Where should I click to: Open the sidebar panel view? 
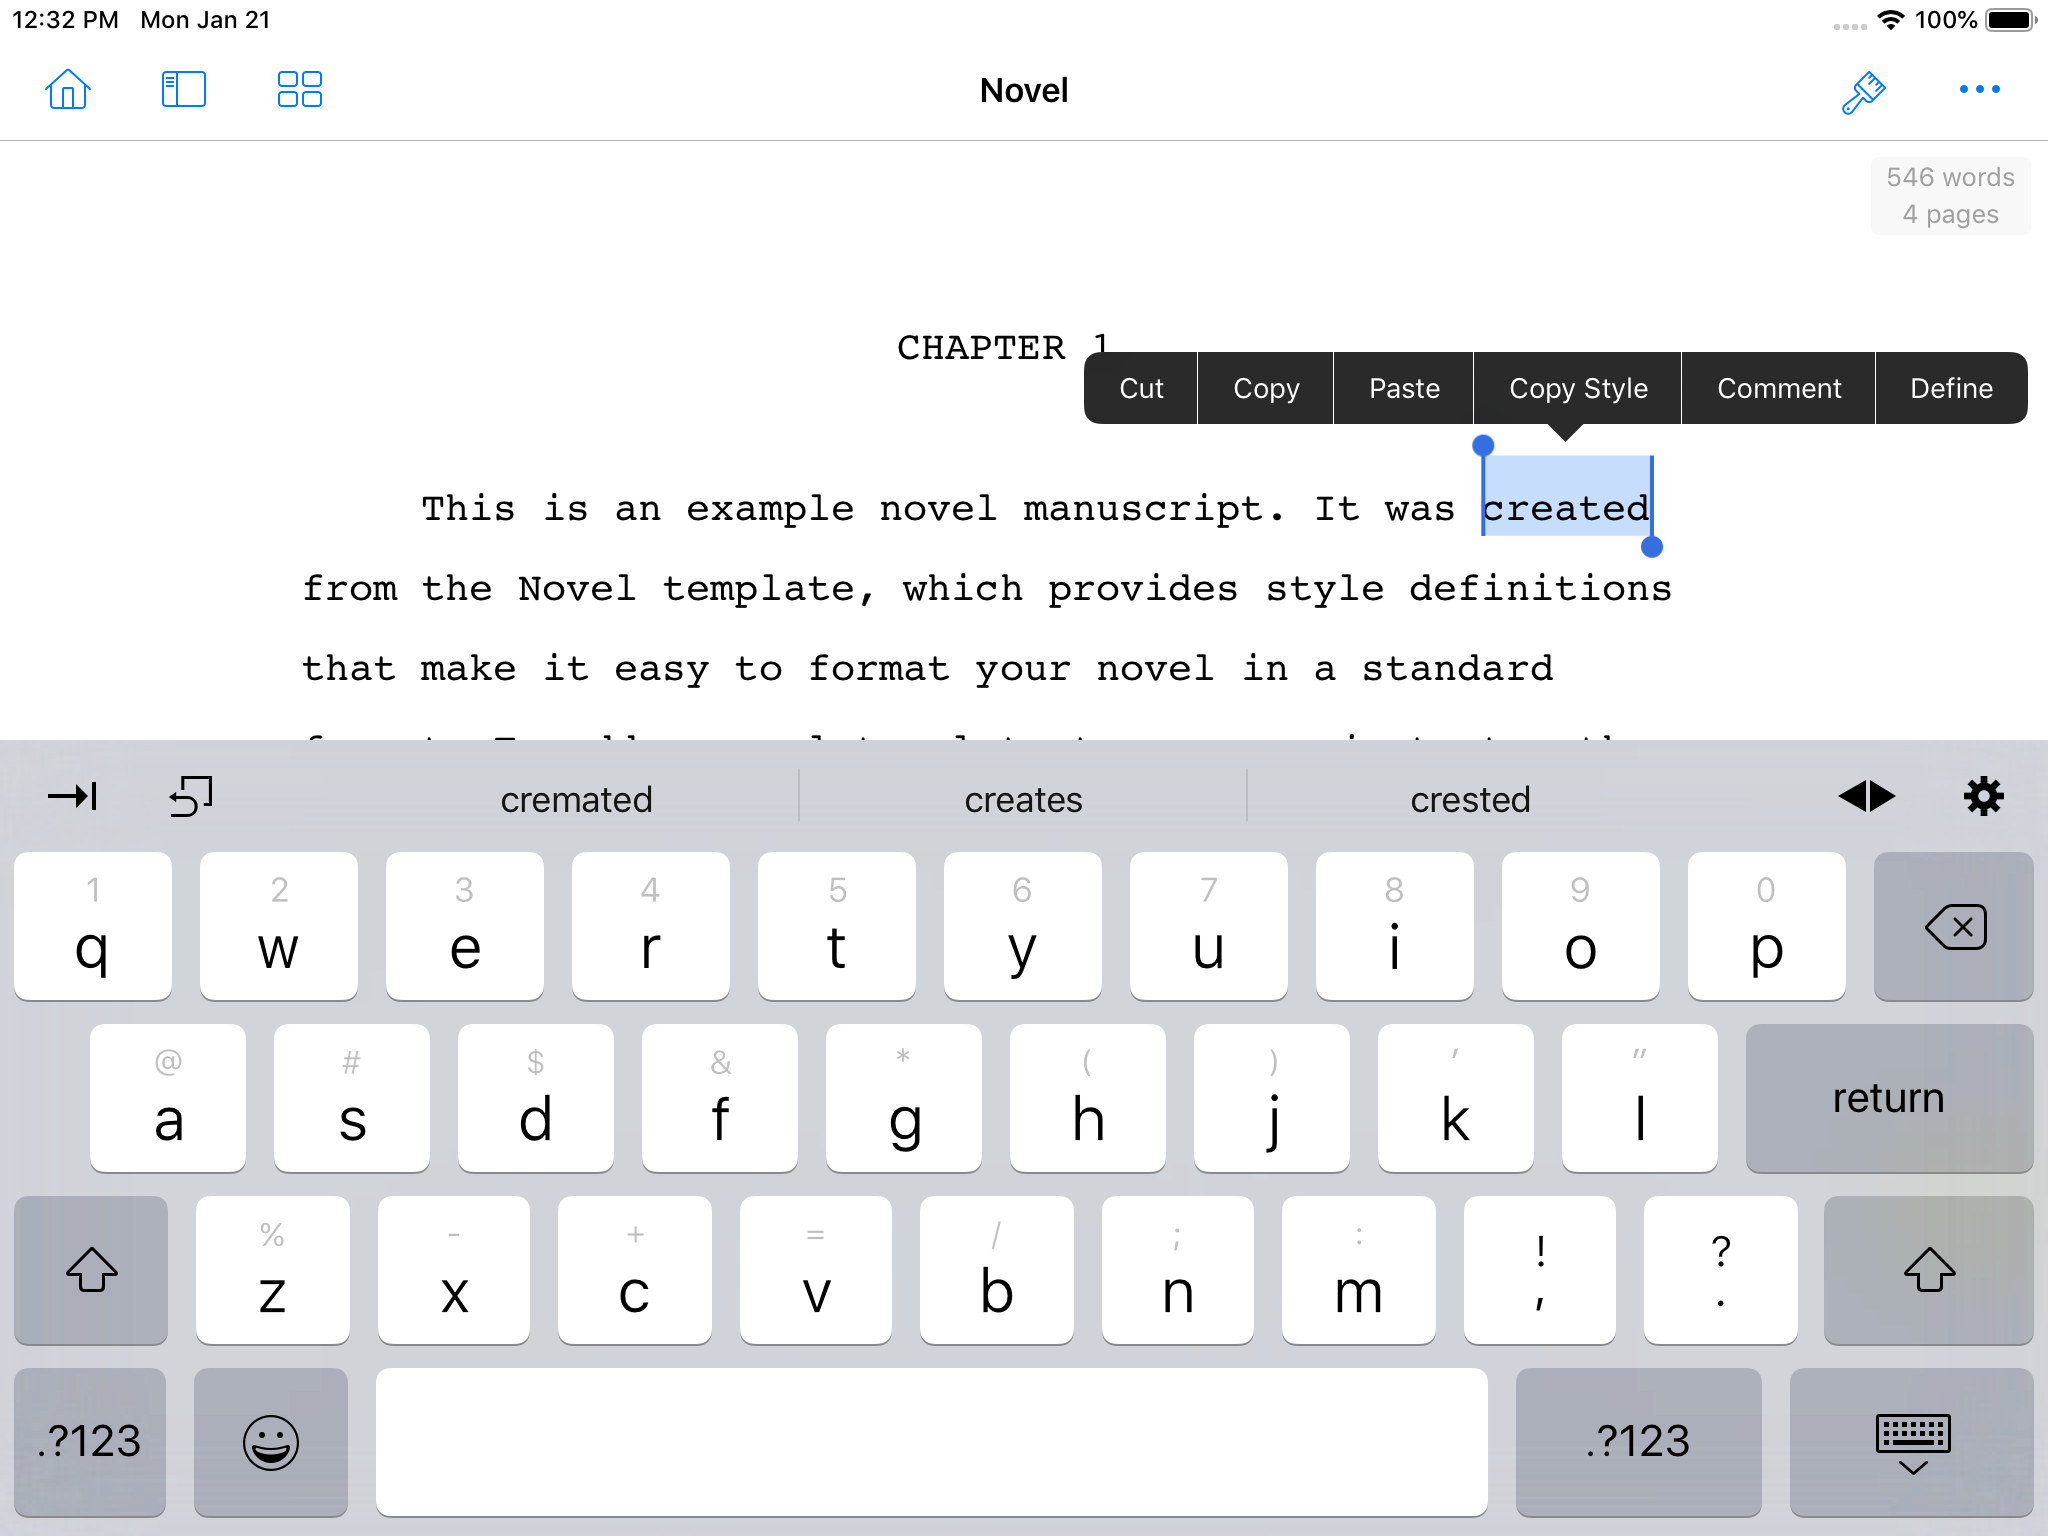pos(181,89)
